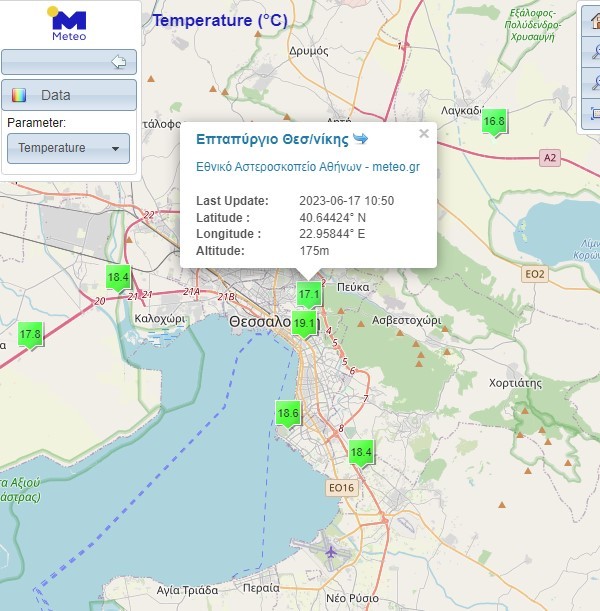Select the 16.8 temperature marker near Λαγκαδίκια
This screenshot has height=611, width=600.
coord(494,122)
